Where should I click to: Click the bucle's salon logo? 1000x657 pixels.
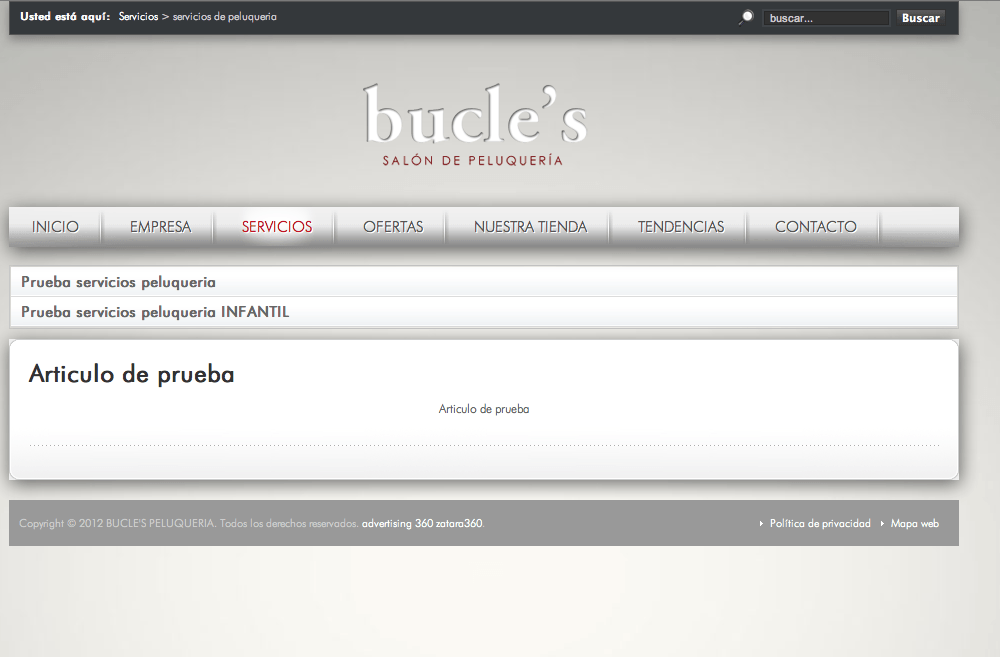(475, 125)
